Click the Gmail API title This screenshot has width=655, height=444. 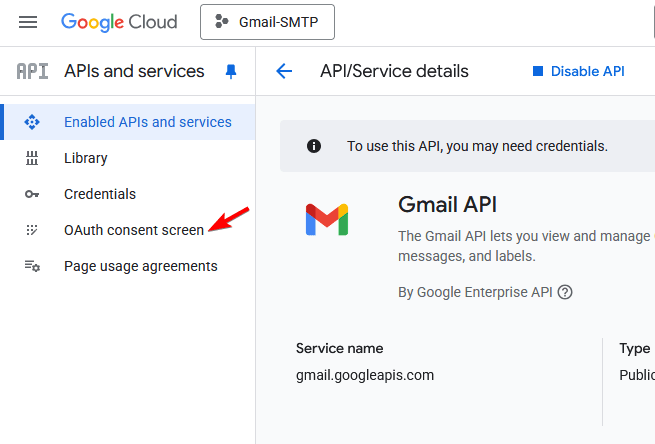tap(447, 205)
